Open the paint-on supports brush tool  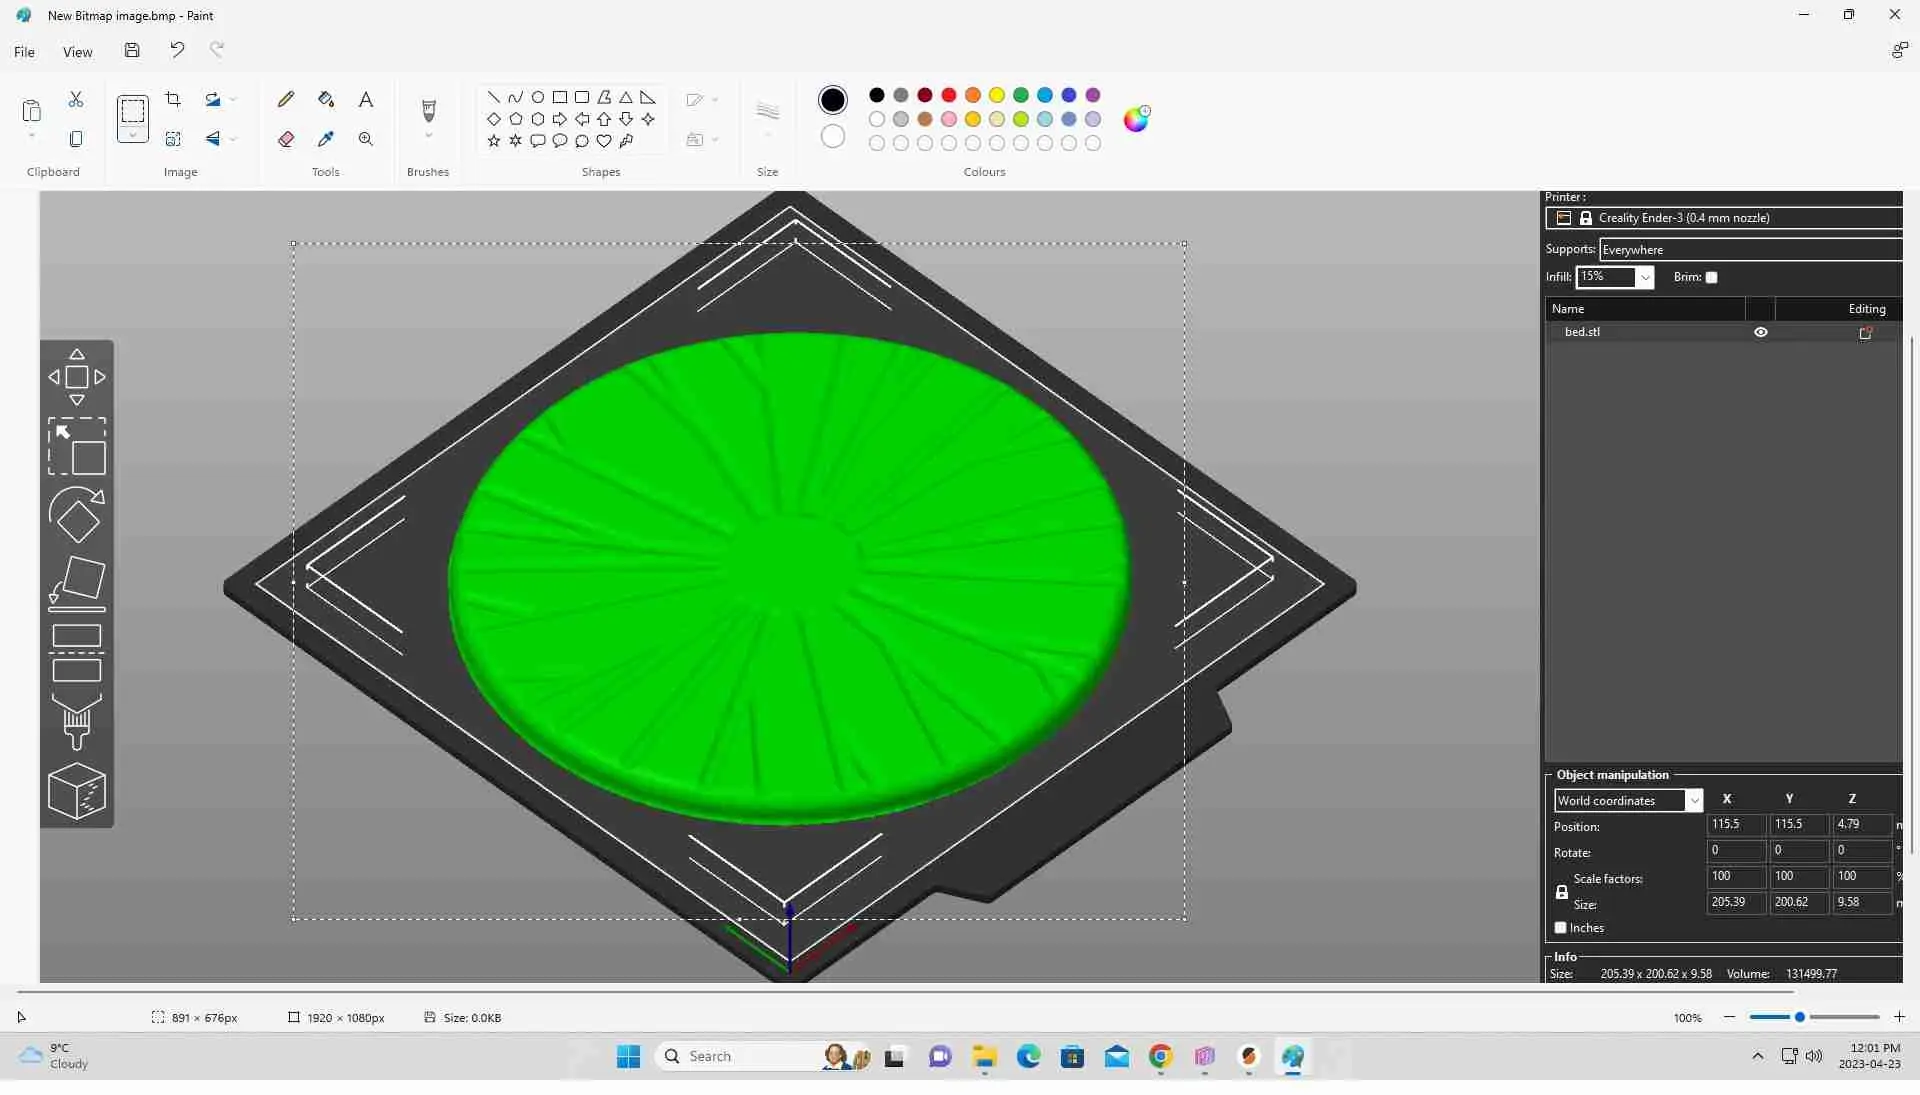pyautogui.click(x=78, y=722)
